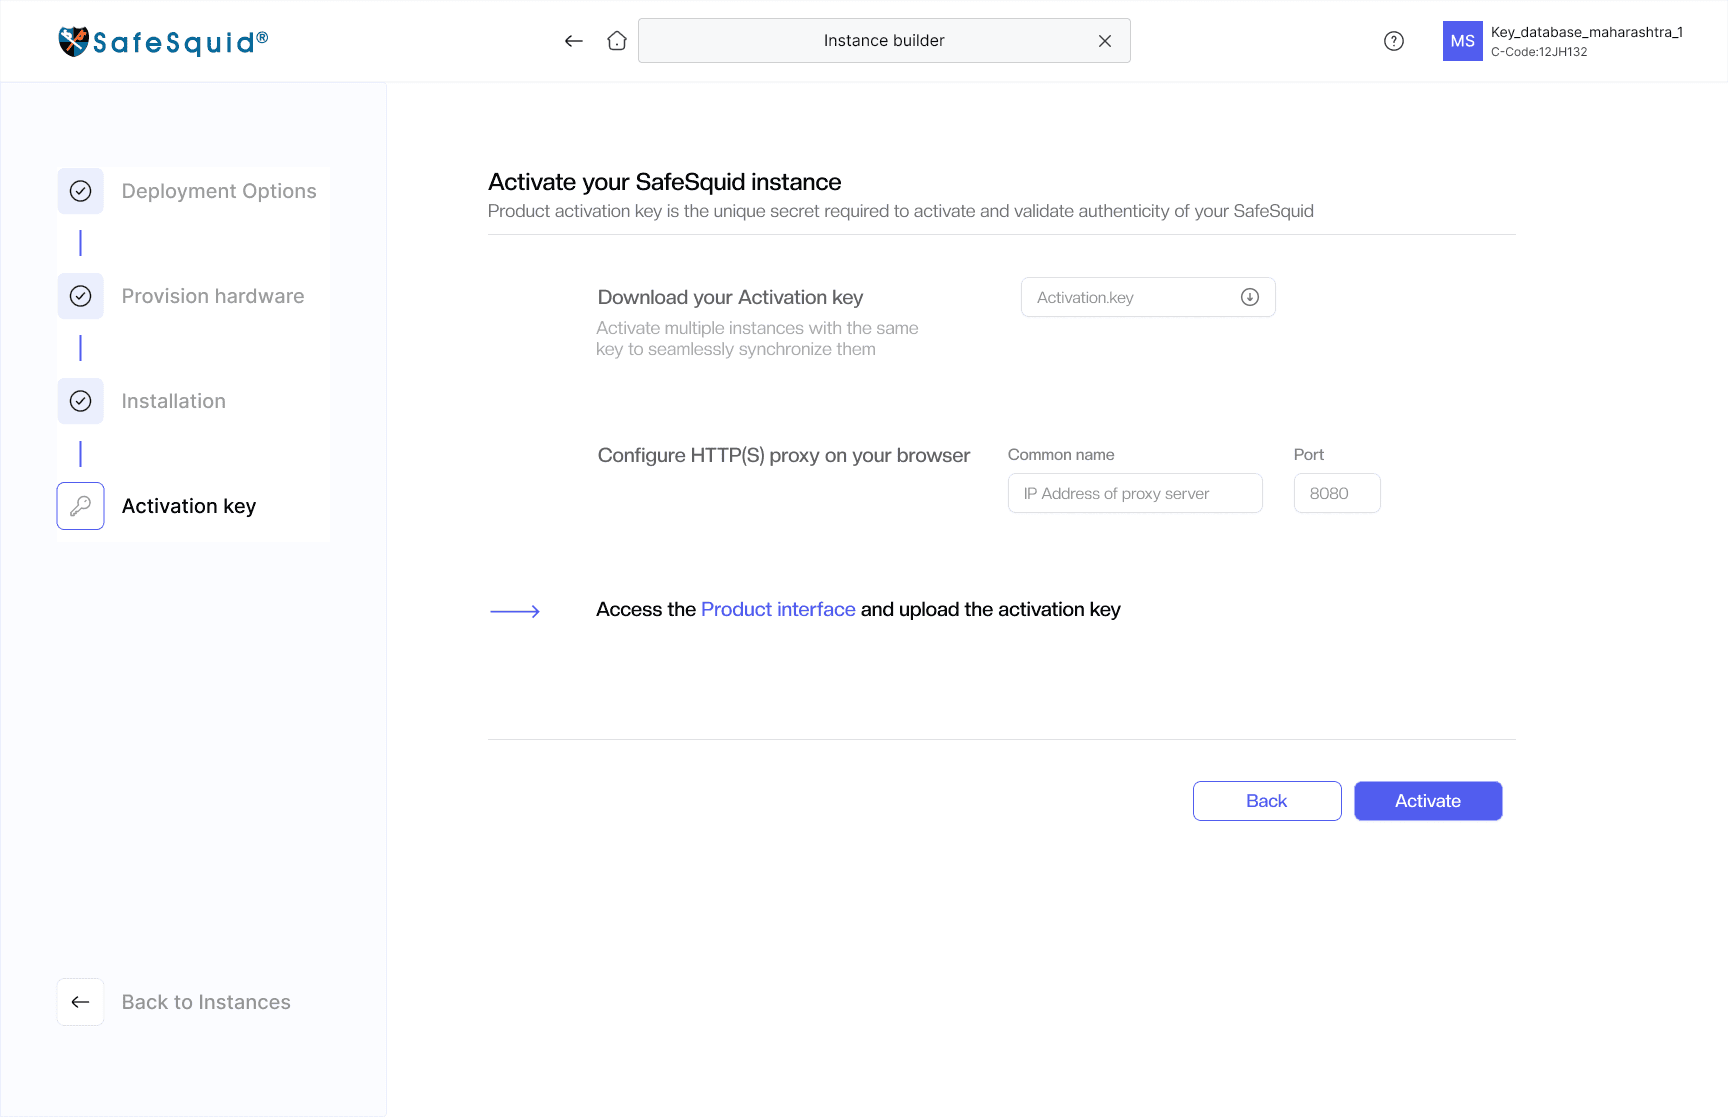Image resolution: width=1728 pixels, height=1117 pixels.
Task: Click the Port label
Action: coord(1309,454)
